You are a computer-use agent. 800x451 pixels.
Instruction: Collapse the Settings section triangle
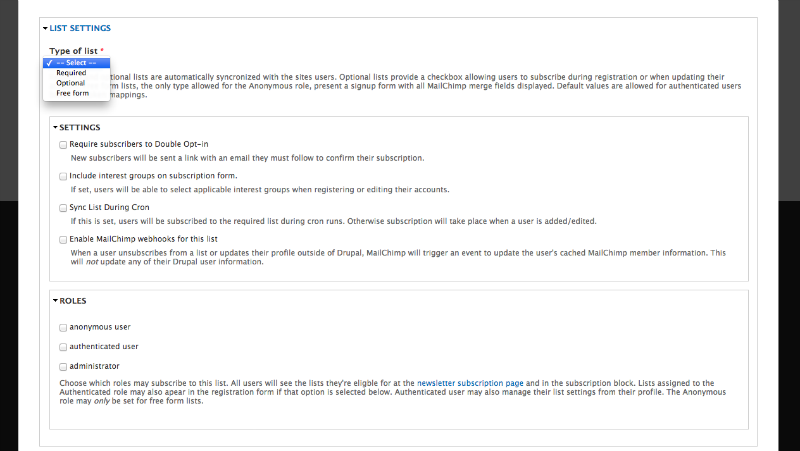56,127
